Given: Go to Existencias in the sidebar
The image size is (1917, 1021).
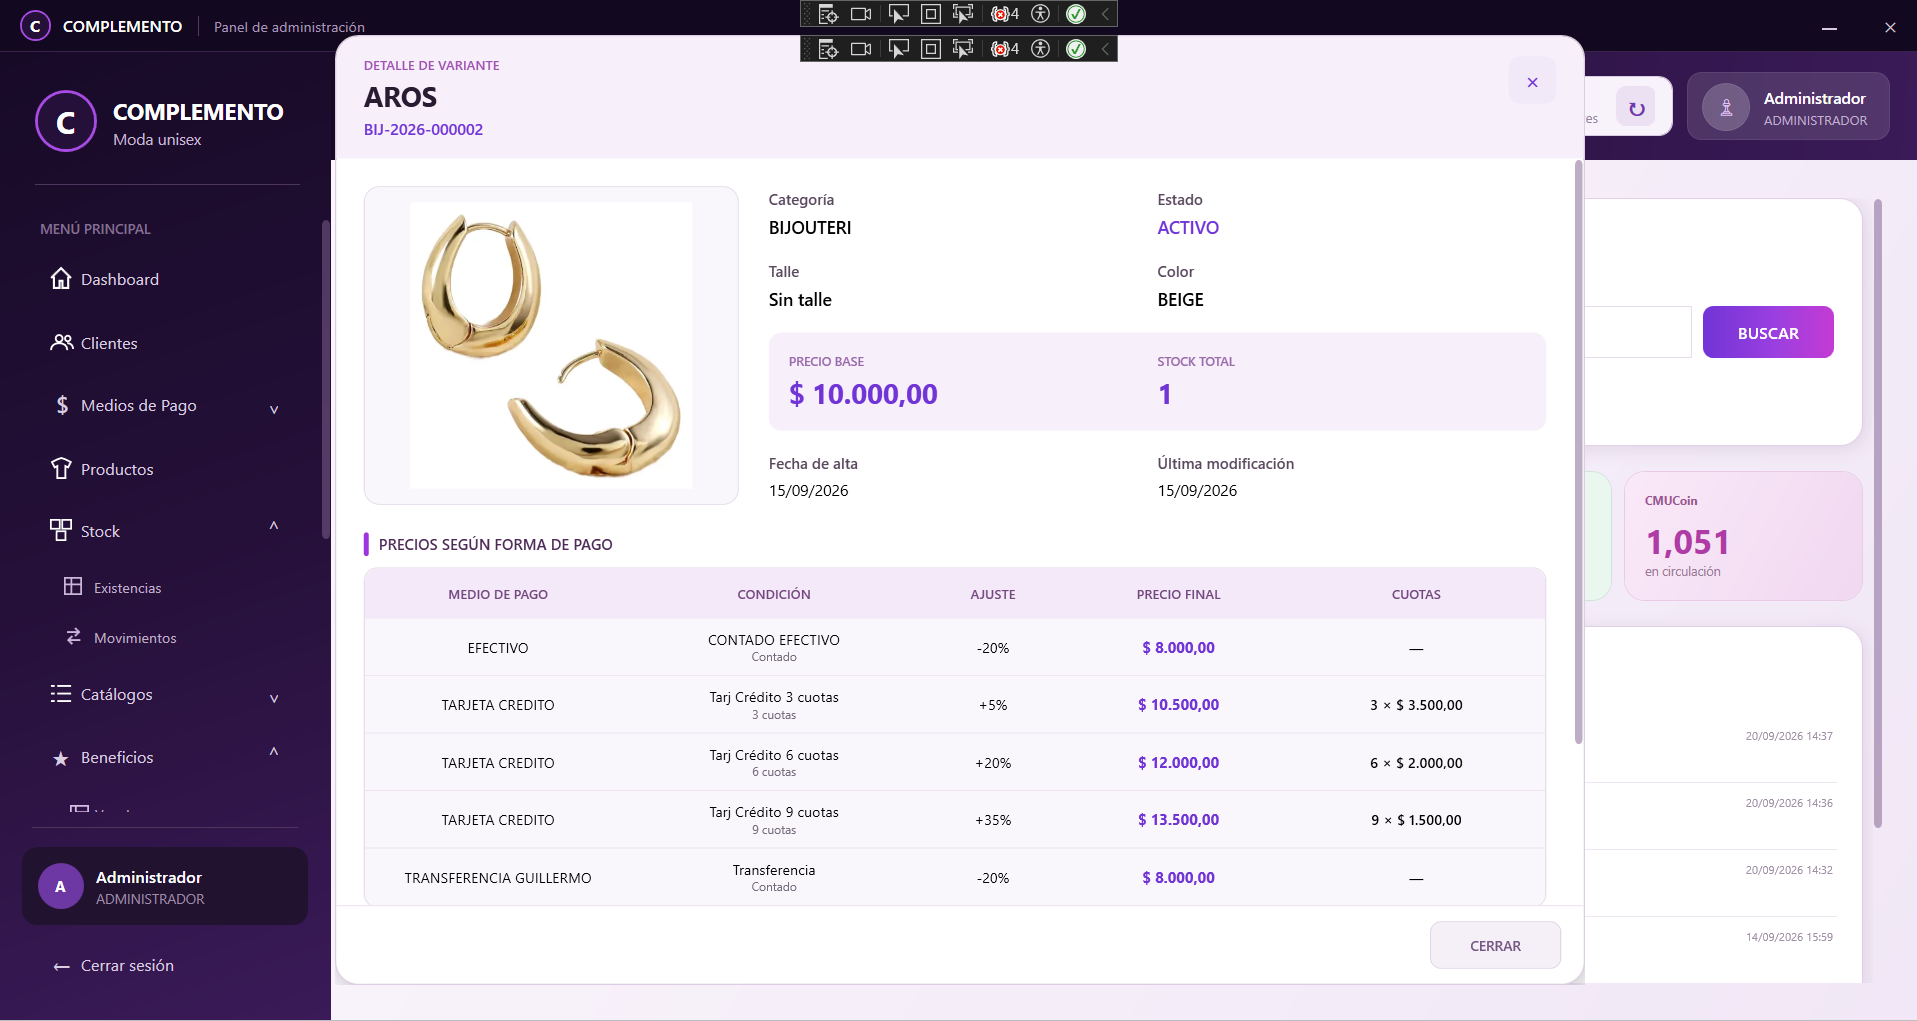Looking at the screenshot, I should pos(127,588).
